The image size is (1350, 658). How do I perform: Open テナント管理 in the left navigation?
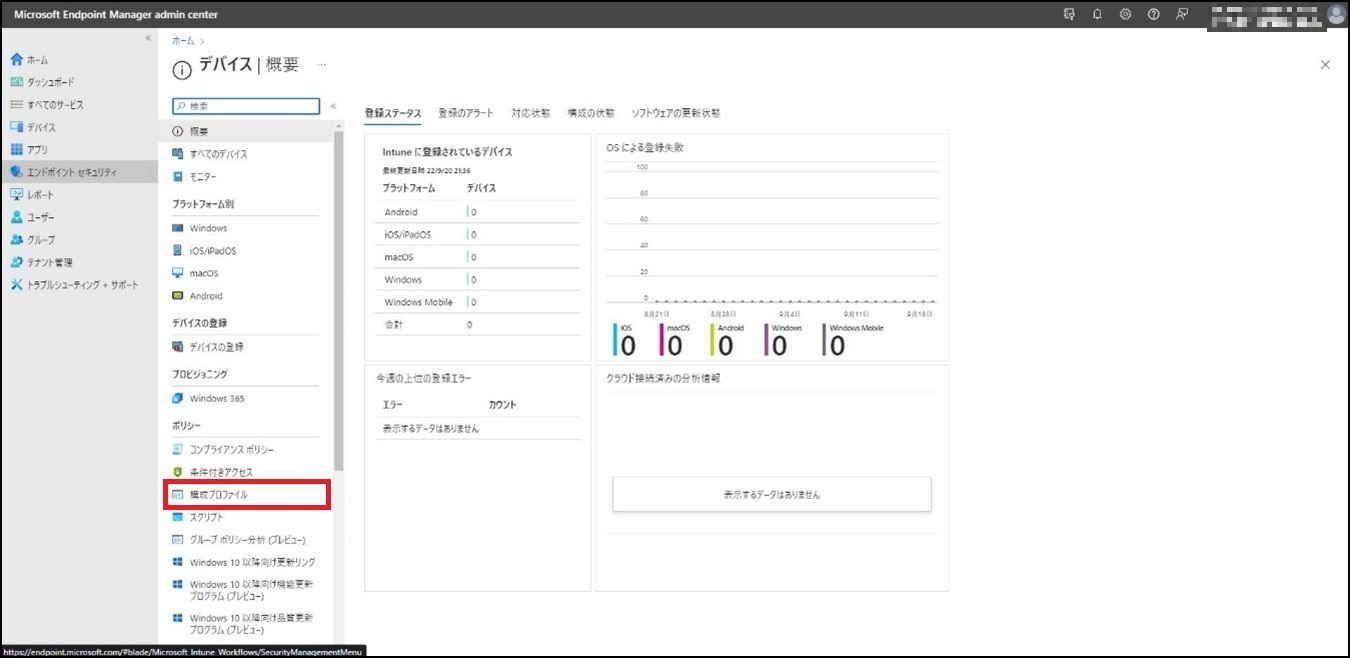pyautogui.click(x=78, y=262)
